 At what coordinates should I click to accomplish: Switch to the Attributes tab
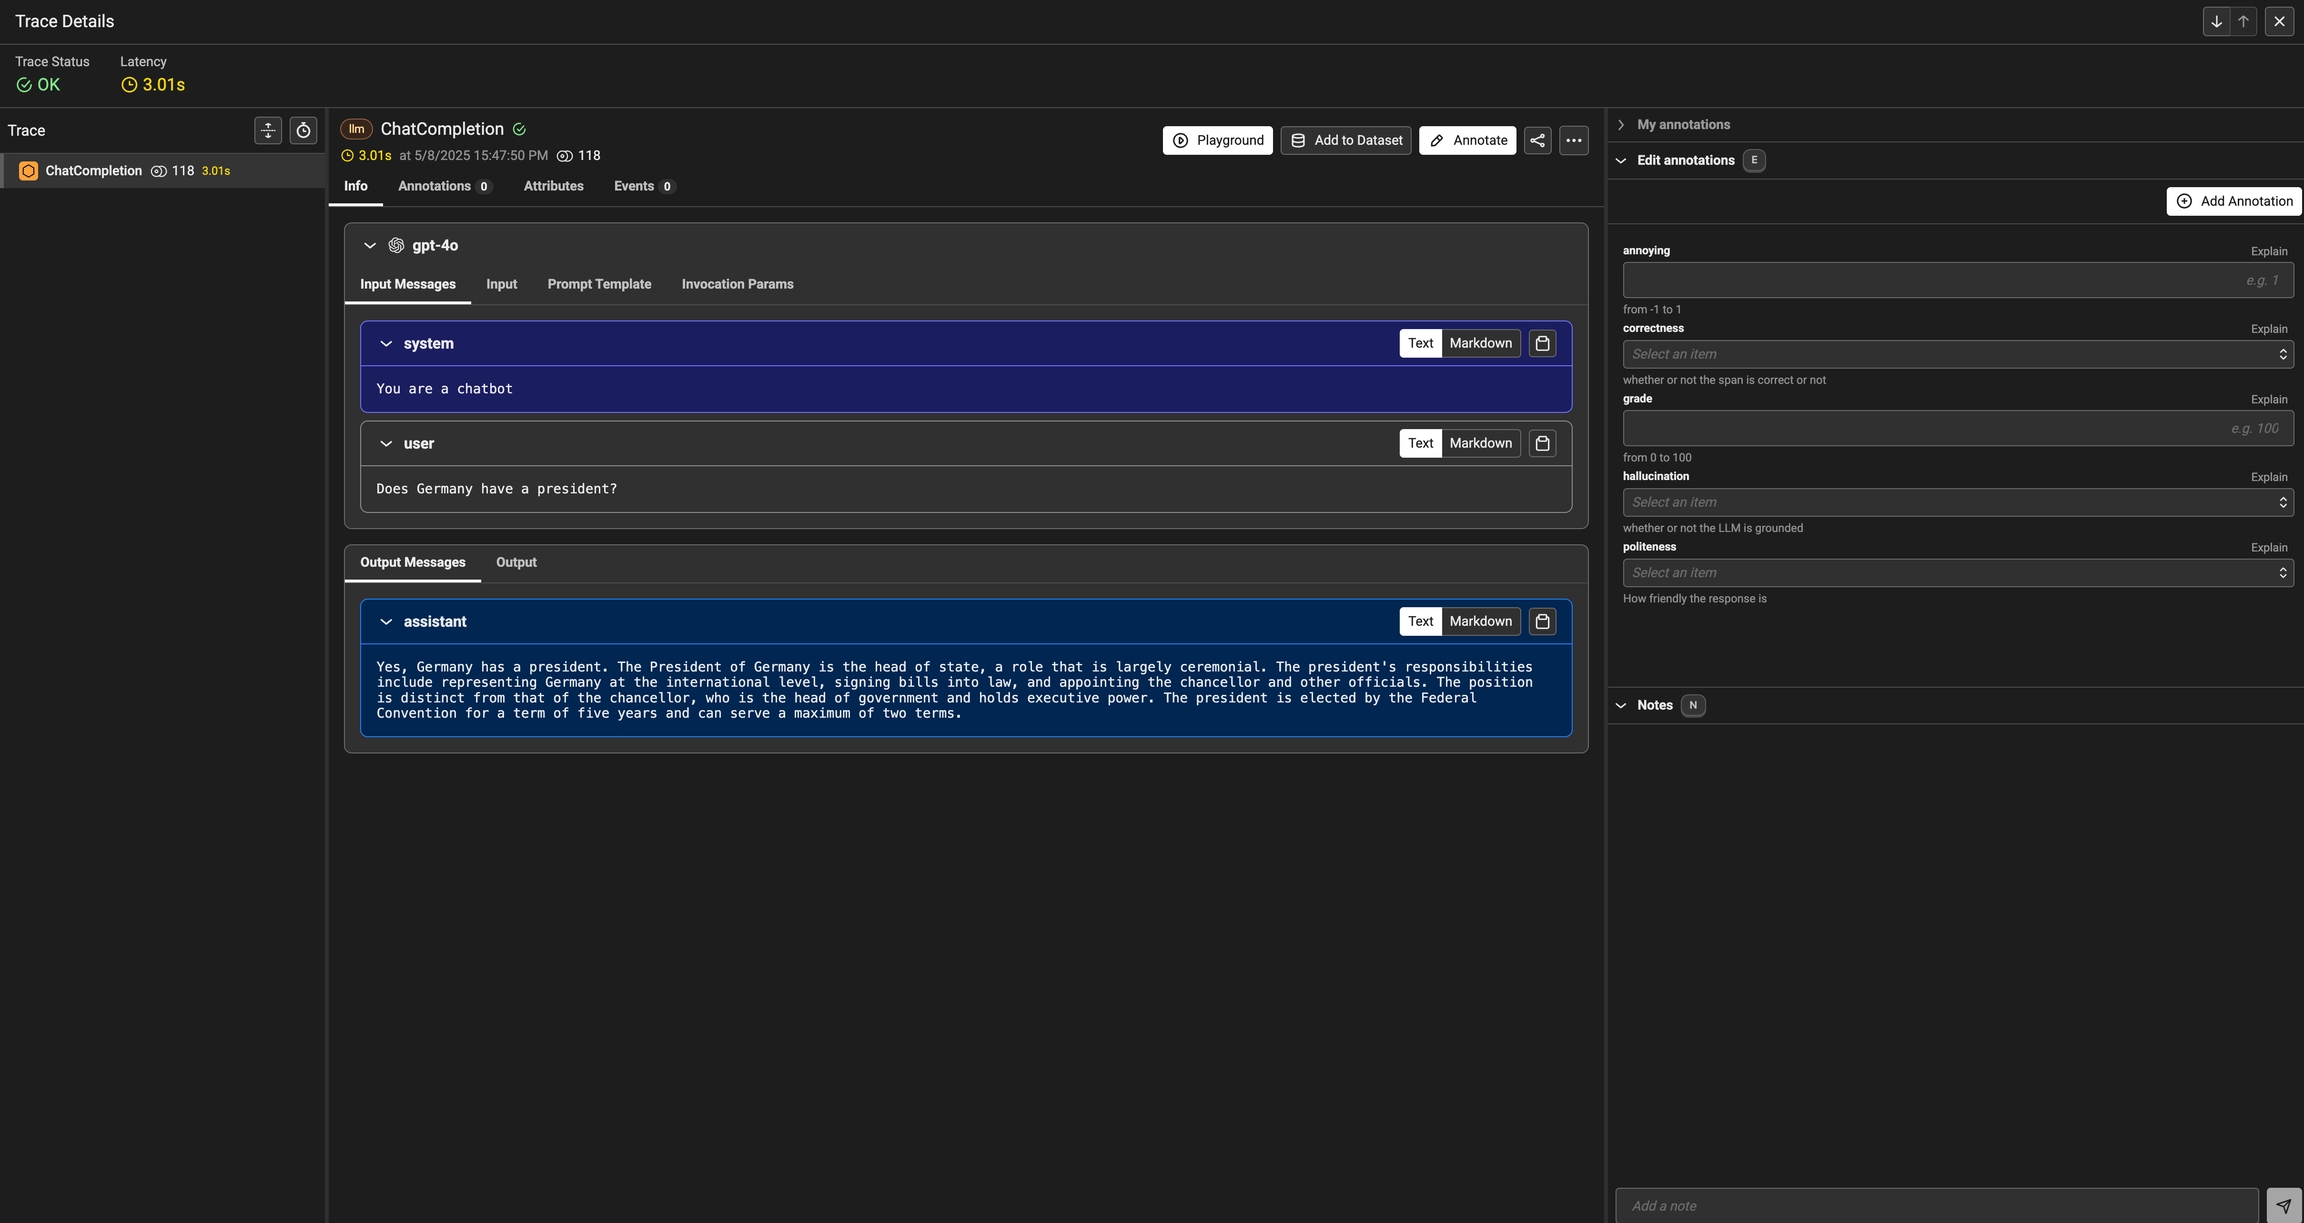(553, 187)
